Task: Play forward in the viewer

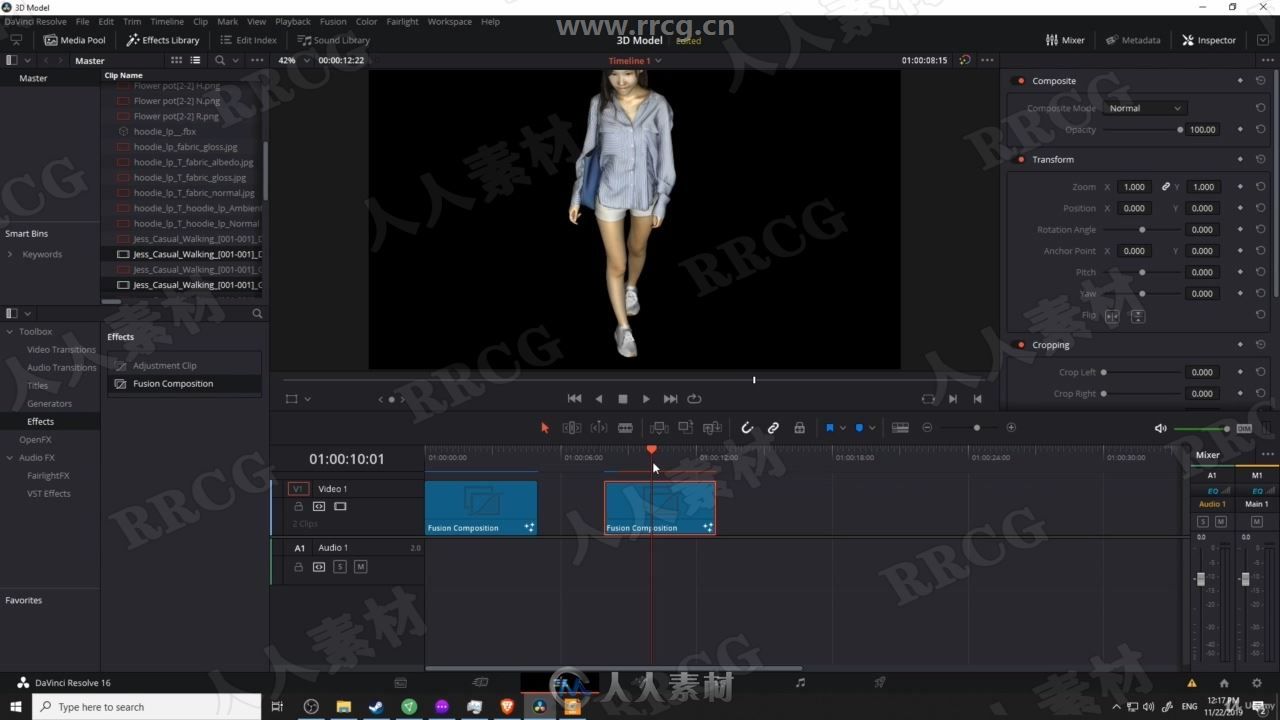Action: click(646, 398)
